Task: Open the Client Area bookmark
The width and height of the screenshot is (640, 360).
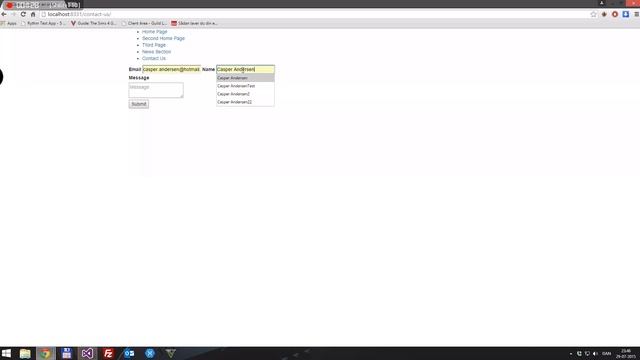Action: tap(144, 23)
